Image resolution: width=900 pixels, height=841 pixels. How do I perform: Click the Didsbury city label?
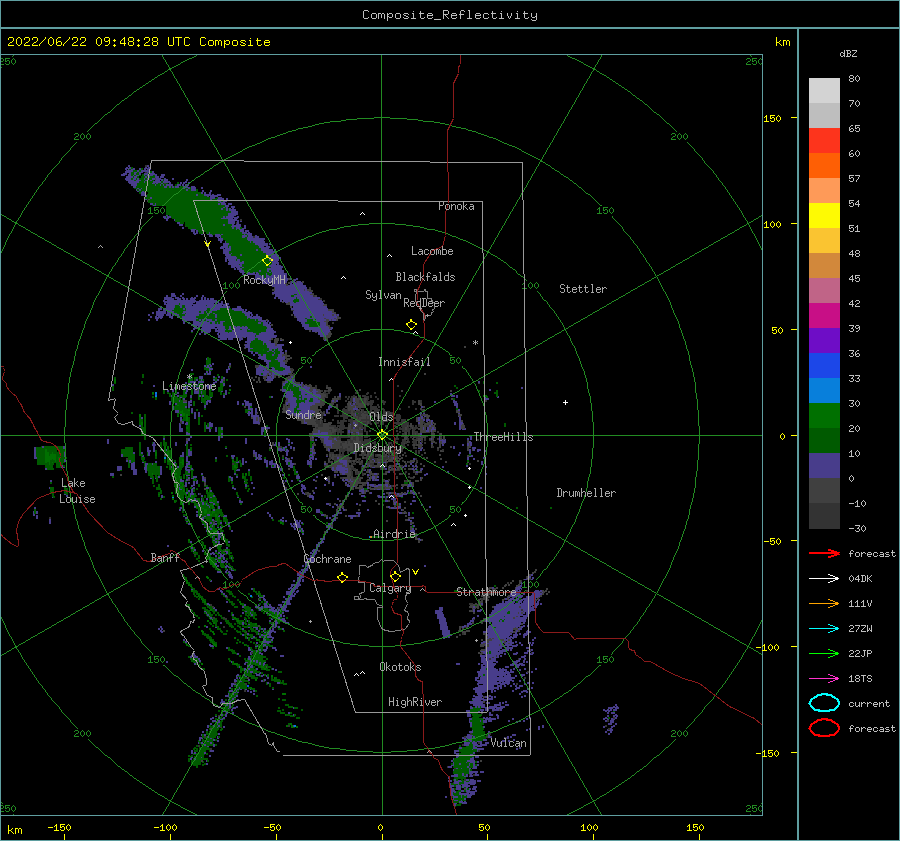click(x=378, y=448)
